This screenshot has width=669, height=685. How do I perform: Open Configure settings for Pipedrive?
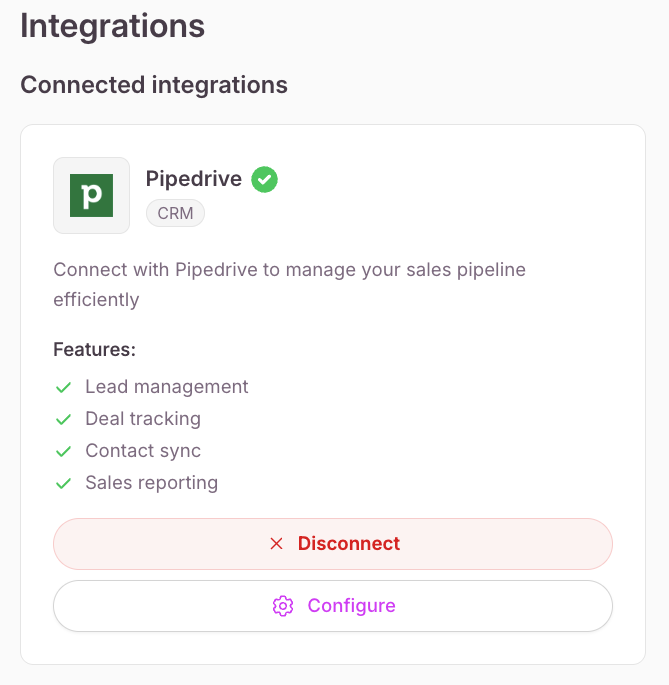pos(333,606)
